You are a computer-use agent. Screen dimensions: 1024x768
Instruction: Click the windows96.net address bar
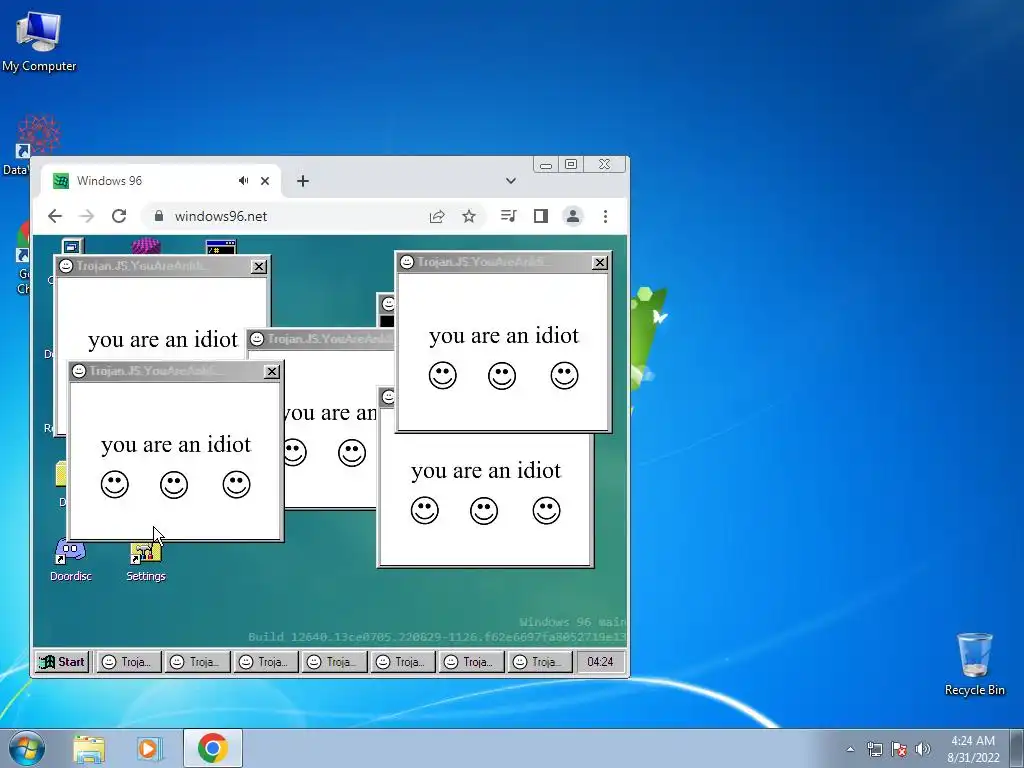coord(287,216)
